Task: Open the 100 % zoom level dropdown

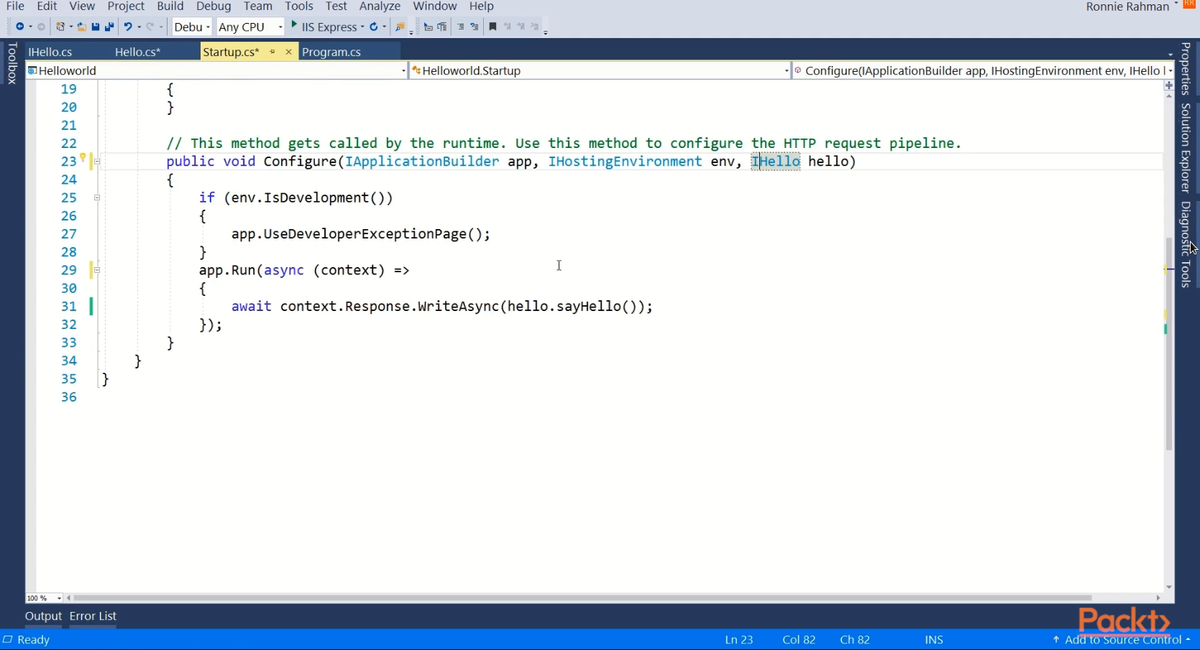Action: (43, 598)
